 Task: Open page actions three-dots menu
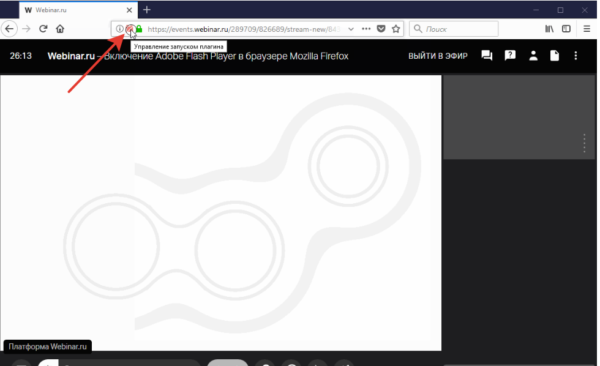click(x=366, y=29)
